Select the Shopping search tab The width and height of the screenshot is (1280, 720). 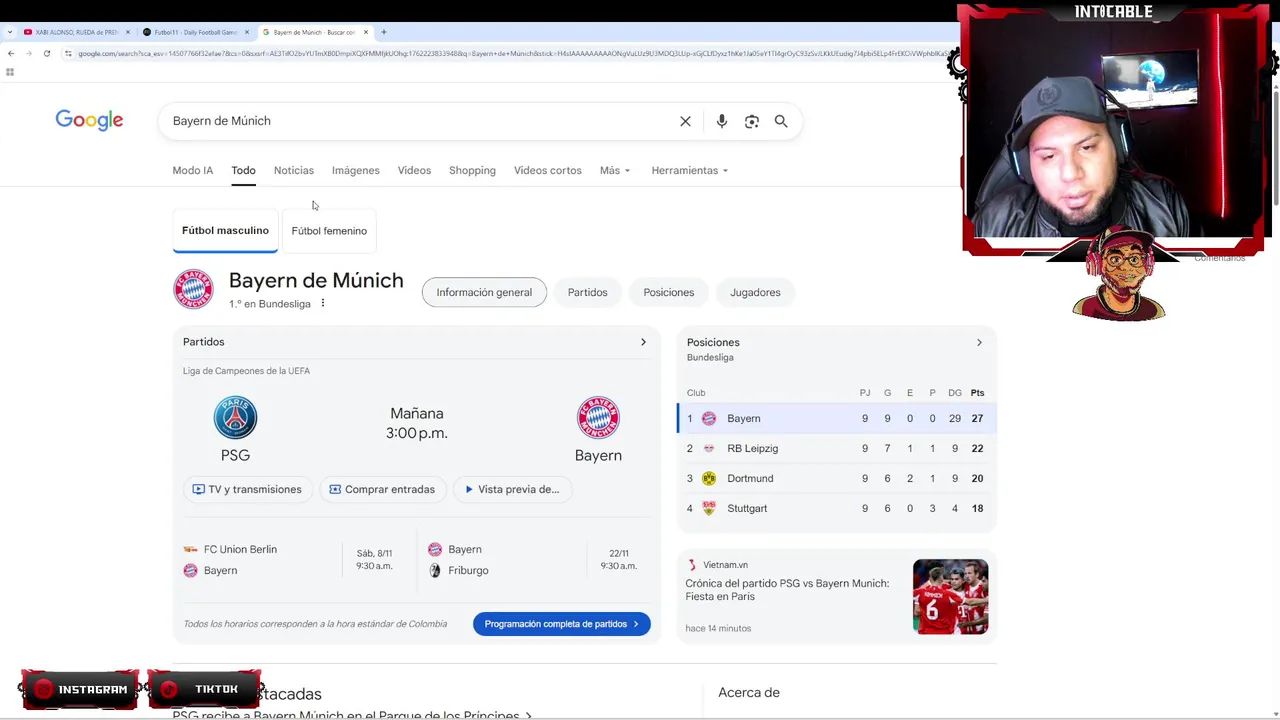point(472,170)
